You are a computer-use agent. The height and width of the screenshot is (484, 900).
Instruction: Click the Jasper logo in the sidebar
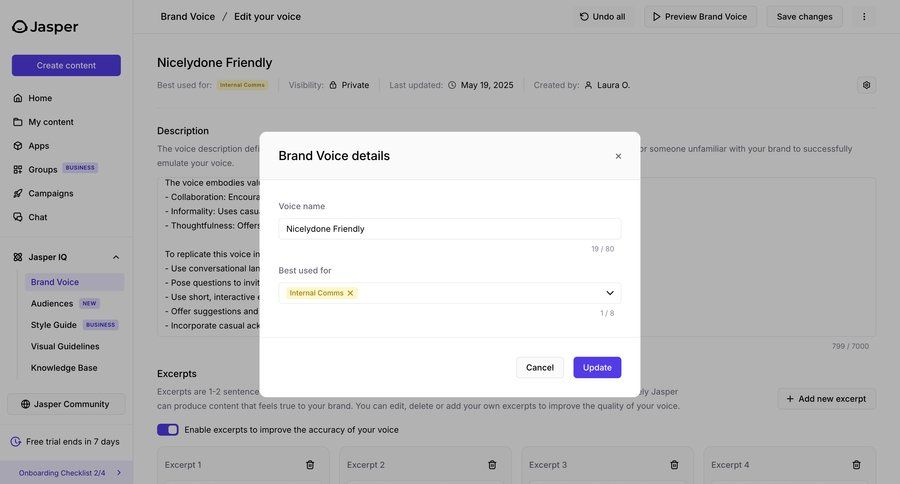click(x=45, y=26)
